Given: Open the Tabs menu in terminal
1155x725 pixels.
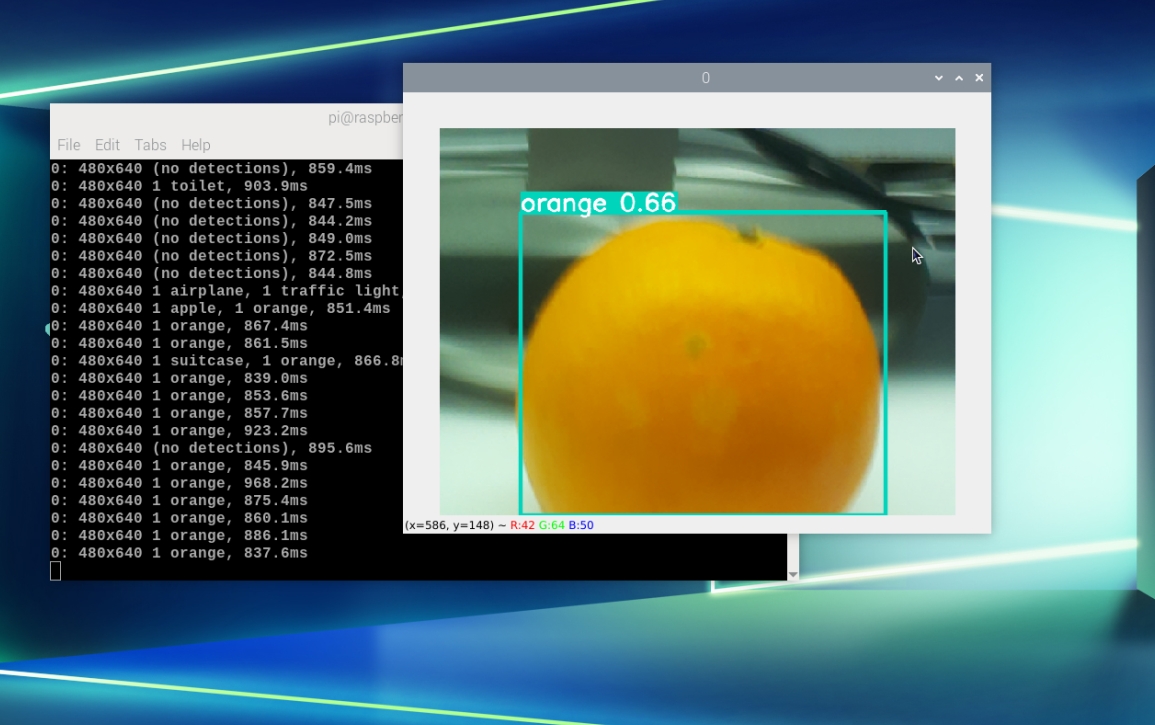Looking at the screenshot, I should pos(150,145).
